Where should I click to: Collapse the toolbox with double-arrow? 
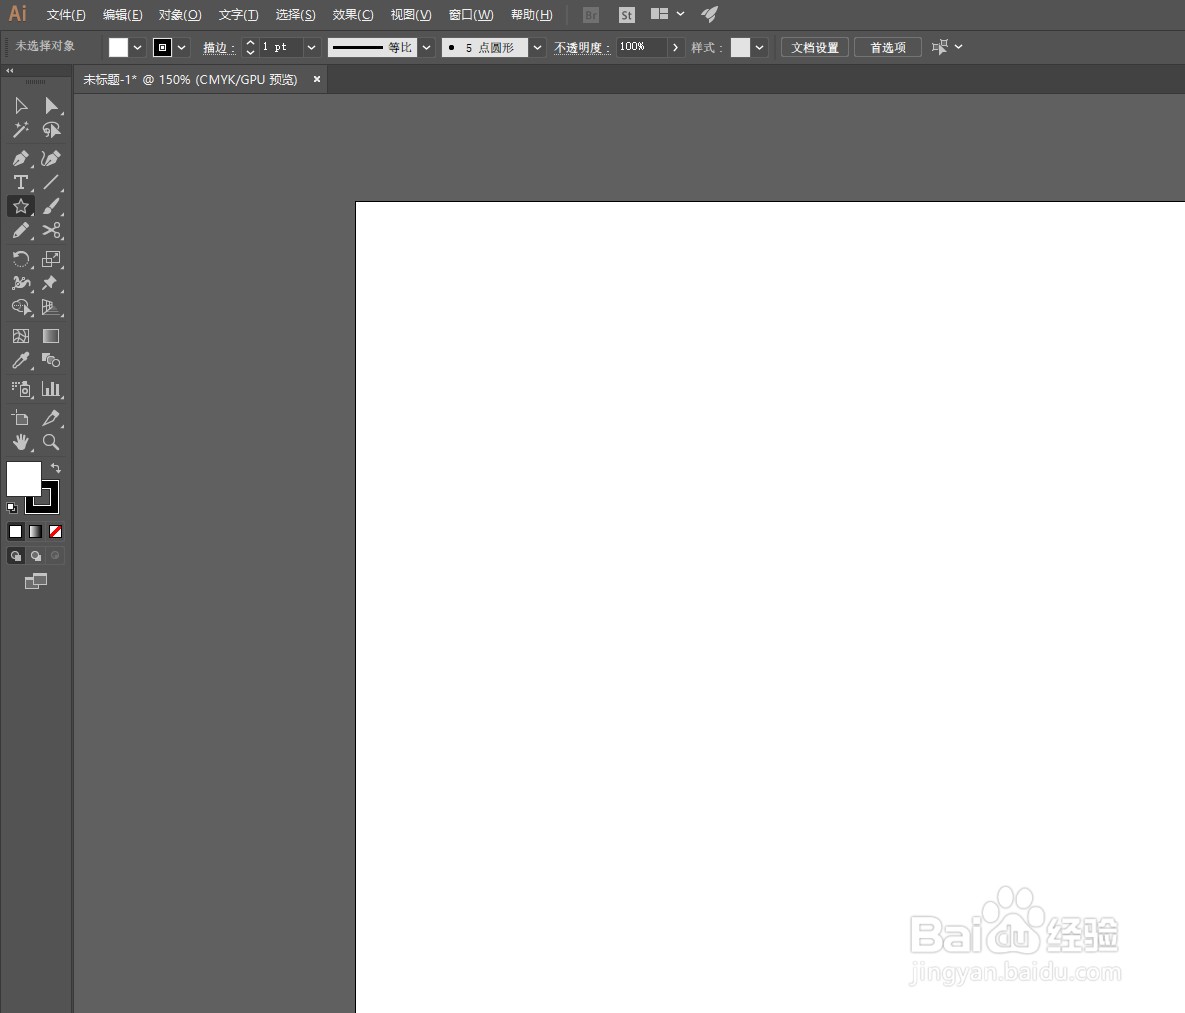10,70
